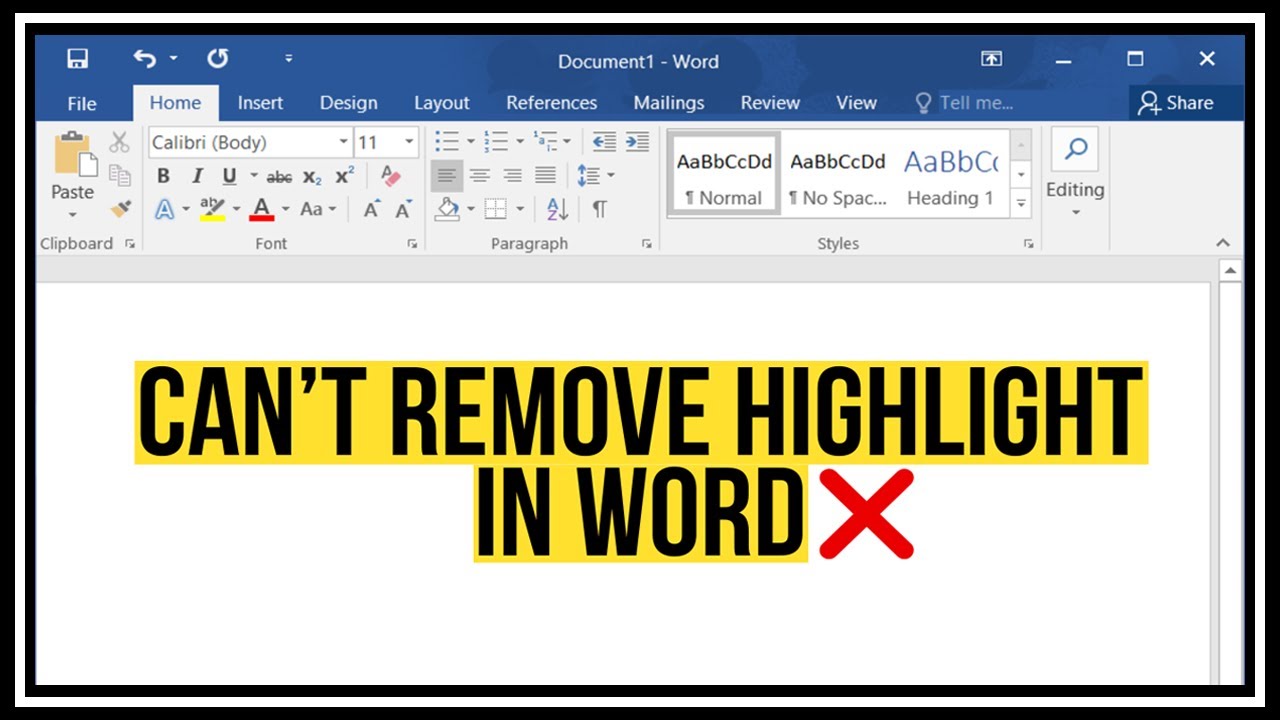Image resolution: width=1280 pixels, height=720 pixels.
Task: Toggle Show/Hide paragraph marks
Action: tap(599, 209)
